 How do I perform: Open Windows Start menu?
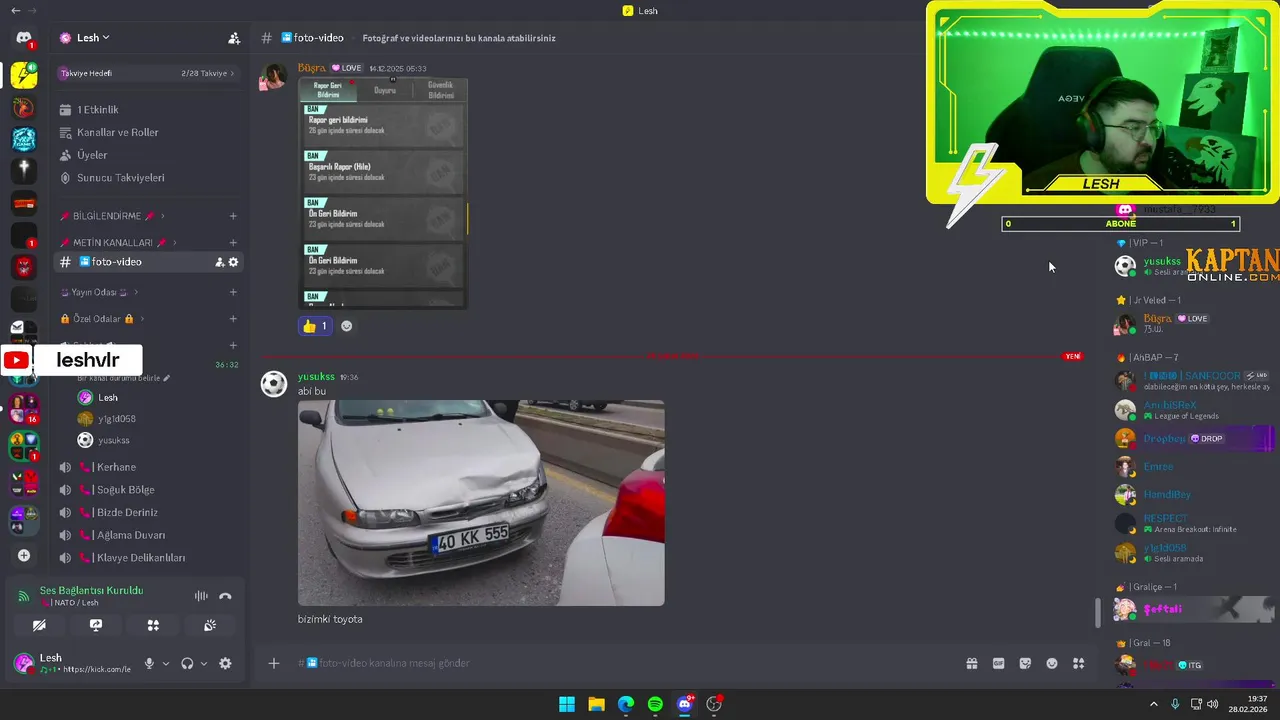tap(567, 704)
